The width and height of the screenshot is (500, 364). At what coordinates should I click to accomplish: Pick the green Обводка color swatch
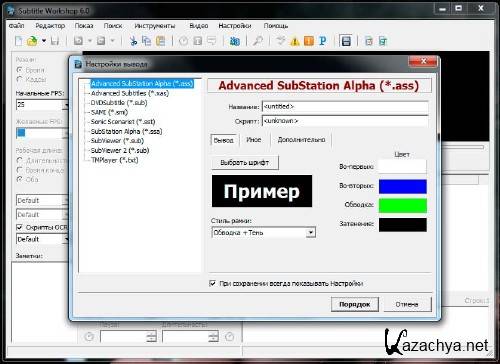point(403,205)
